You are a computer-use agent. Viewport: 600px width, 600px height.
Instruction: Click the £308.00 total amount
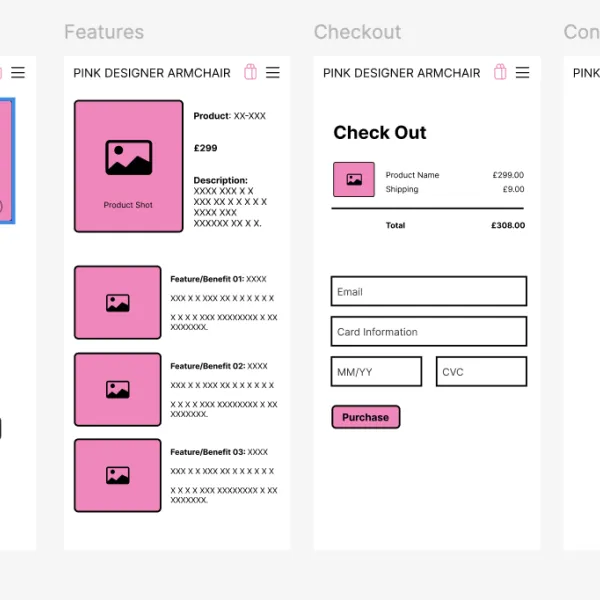coord(508,225)
